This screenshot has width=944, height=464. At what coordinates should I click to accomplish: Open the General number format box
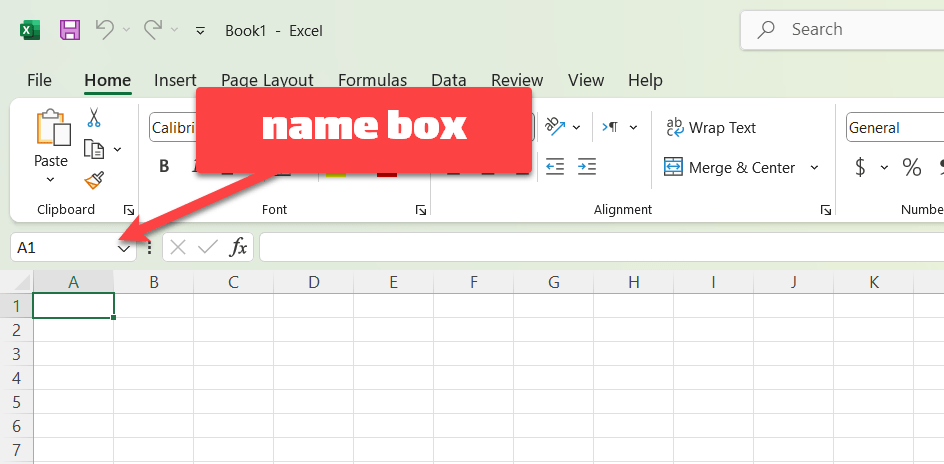(x=895, y=128)
